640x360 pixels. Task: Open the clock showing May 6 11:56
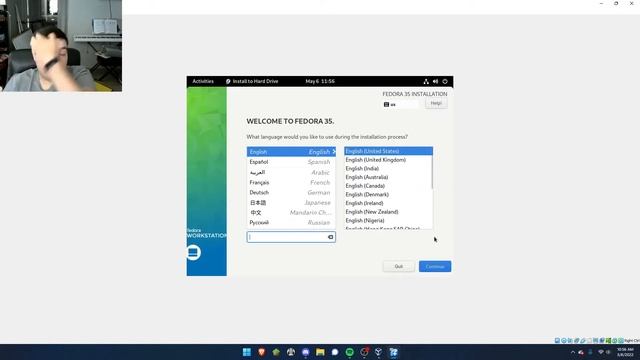(x=320, y=81)
